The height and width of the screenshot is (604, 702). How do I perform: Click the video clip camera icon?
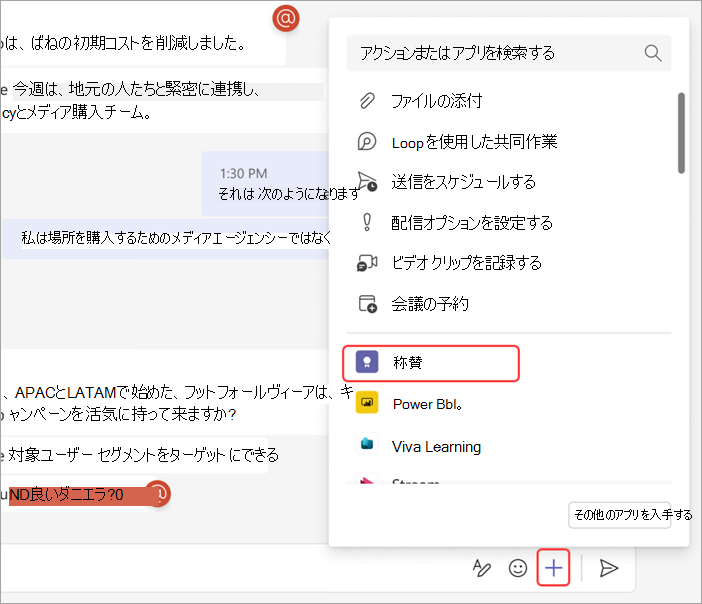pyautogui.click(x=367, y=263)
